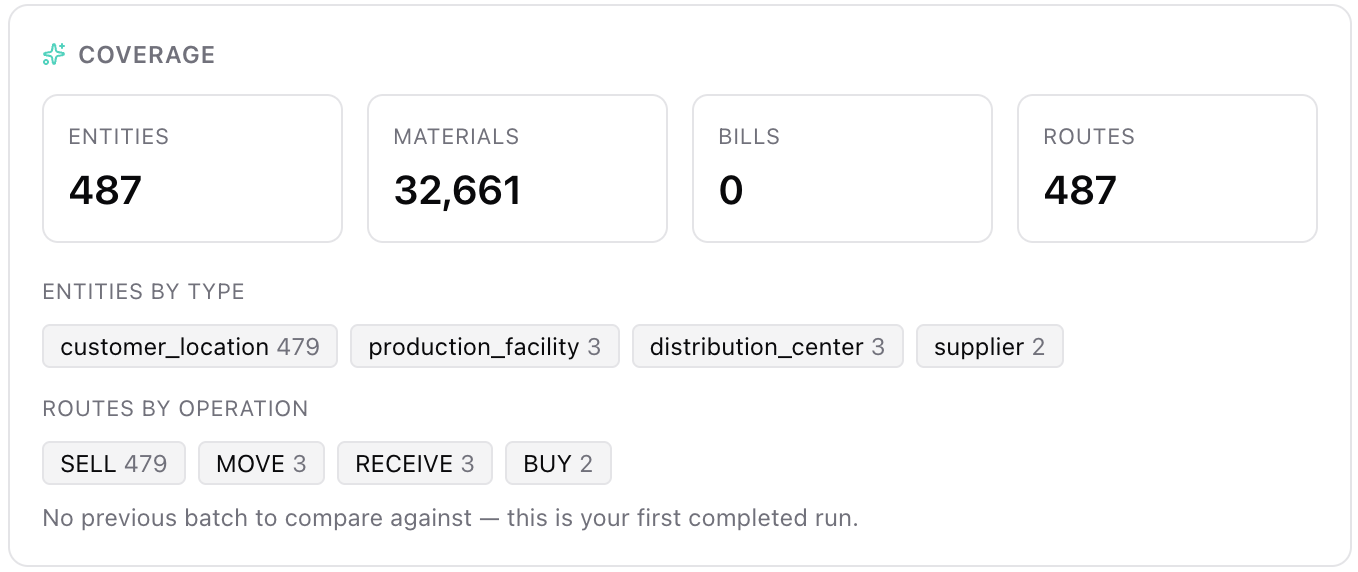Choose the RECEIVE 3 operation chip
Screen dimensions: 1358x572
415,463
